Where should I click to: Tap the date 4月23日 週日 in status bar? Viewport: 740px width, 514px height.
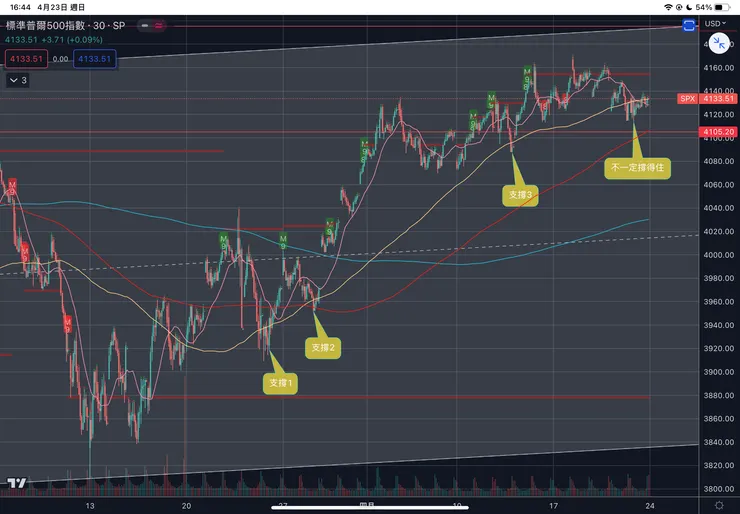[61, 7]
